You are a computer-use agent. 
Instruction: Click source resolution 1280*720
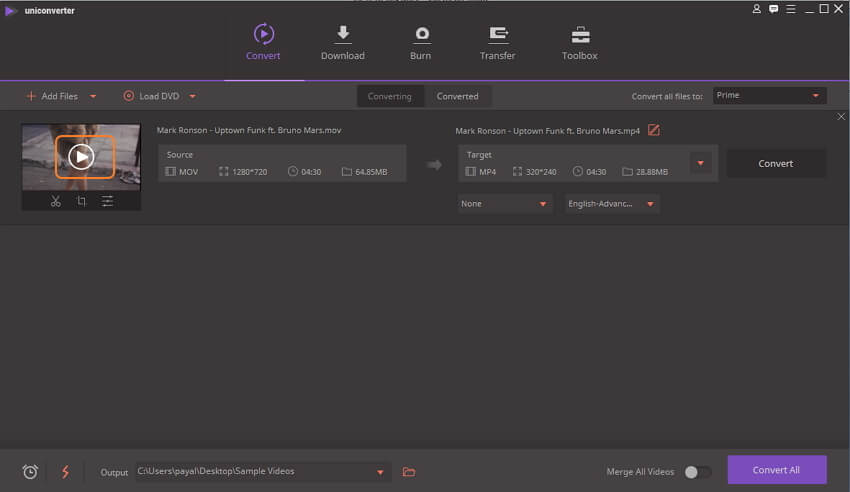[249, 172]
